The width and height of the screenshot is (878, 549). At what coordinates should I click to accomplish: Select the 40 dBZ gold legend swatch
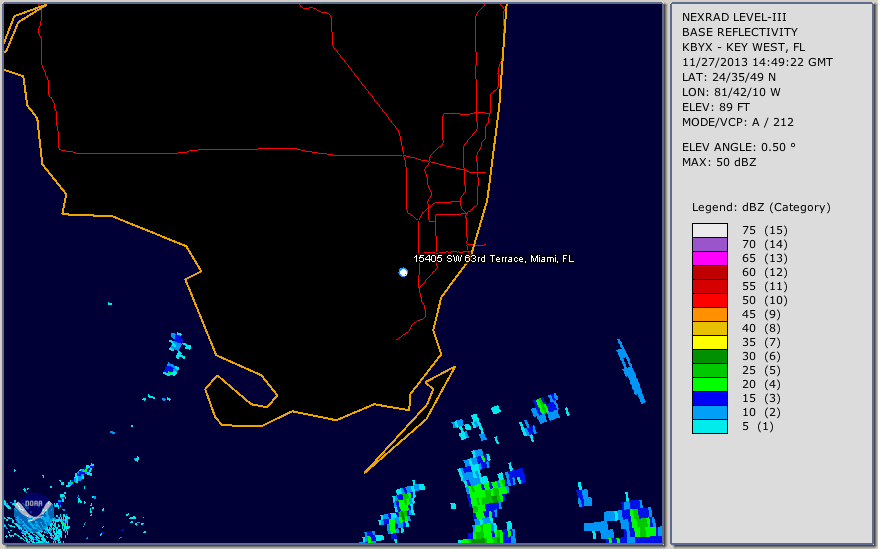[x=709, y=328]
